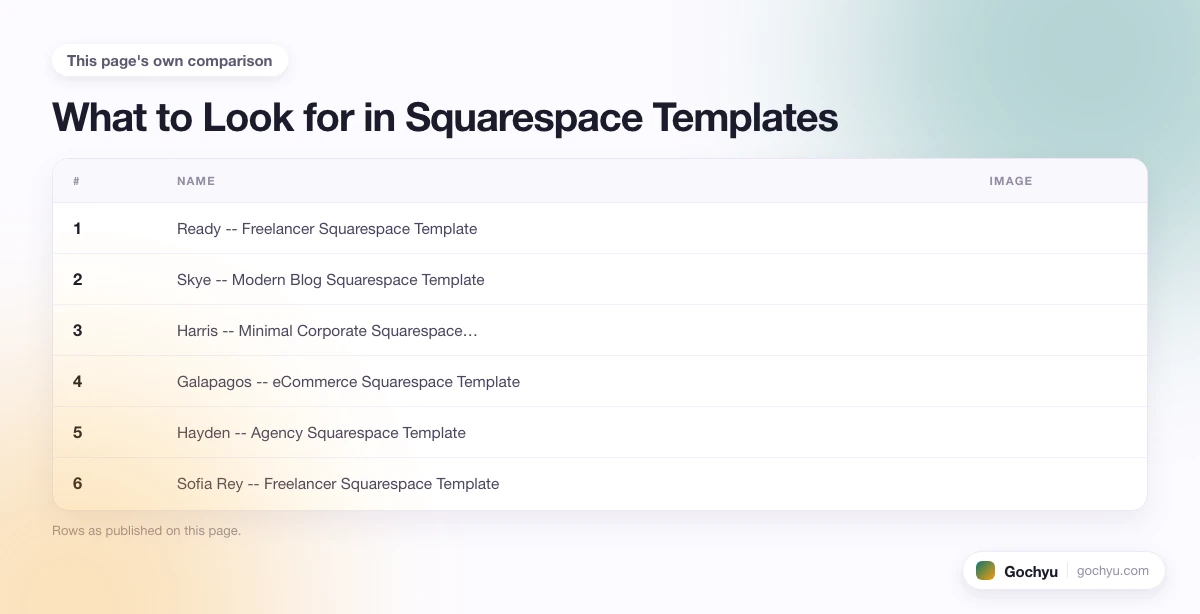The height and width of the screenshot is (614, 1200).
Task: Click row number 3 cell
Action: (77, 331)
